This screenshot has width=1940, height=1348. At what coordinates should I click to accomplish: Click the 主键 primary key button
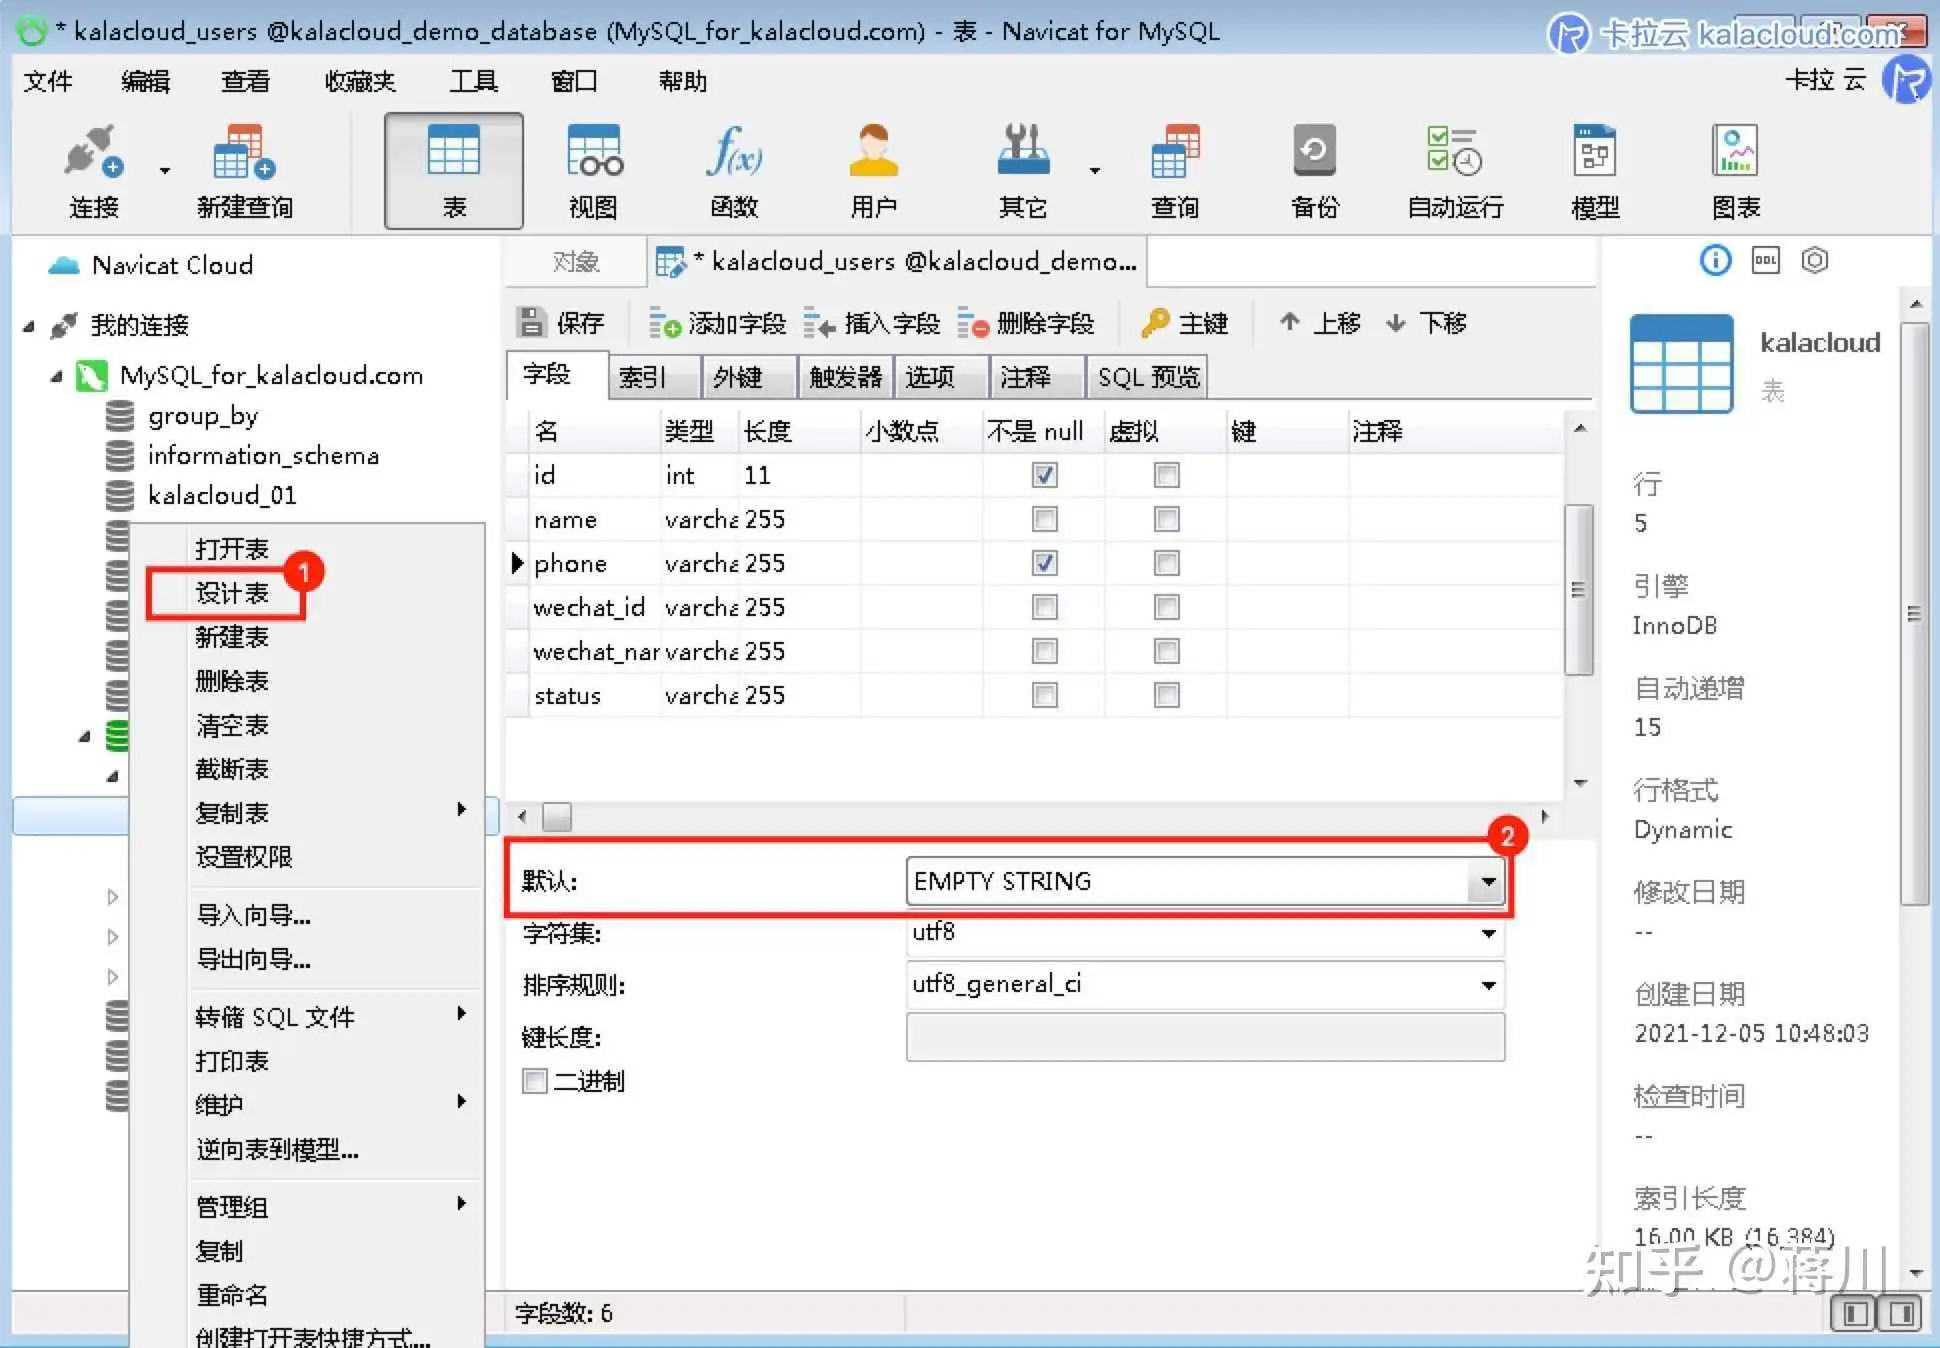coord(1185,323)
